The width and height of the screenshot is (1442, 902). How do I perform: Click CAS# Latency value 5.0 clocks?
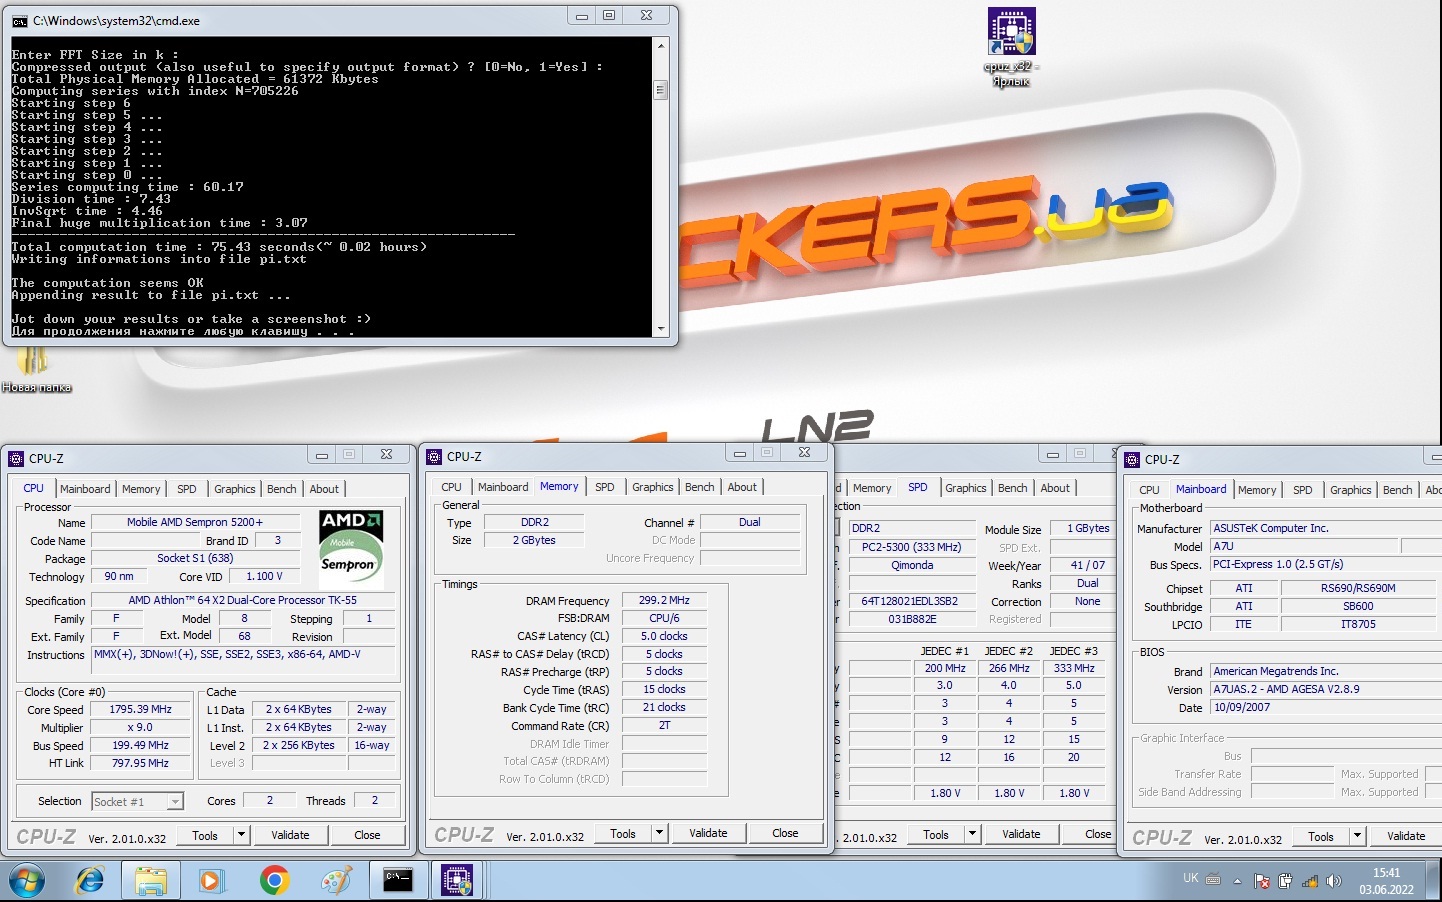point(665,636)
